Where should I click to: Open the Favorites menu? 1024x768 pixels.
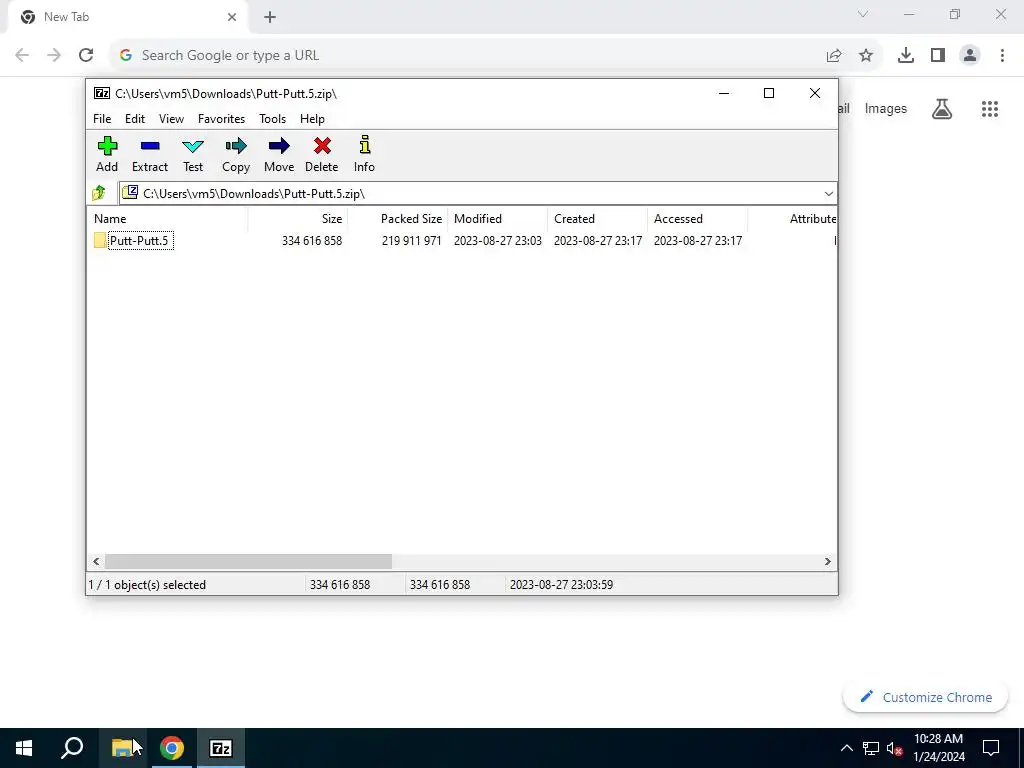click(x=221, y=119)
